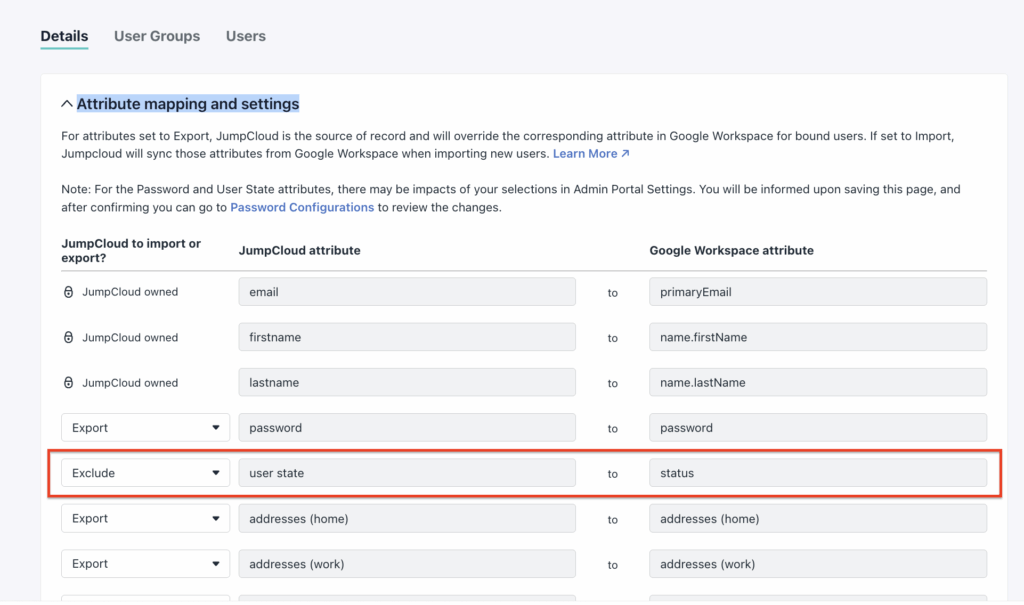Click JumpCloud addresses (home) attribute field

pos(407,519)
